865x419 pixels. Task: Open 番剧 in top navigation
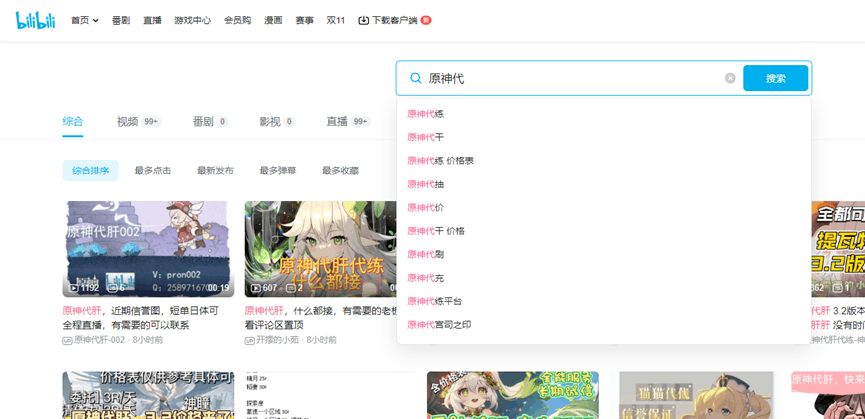point(120,20)
